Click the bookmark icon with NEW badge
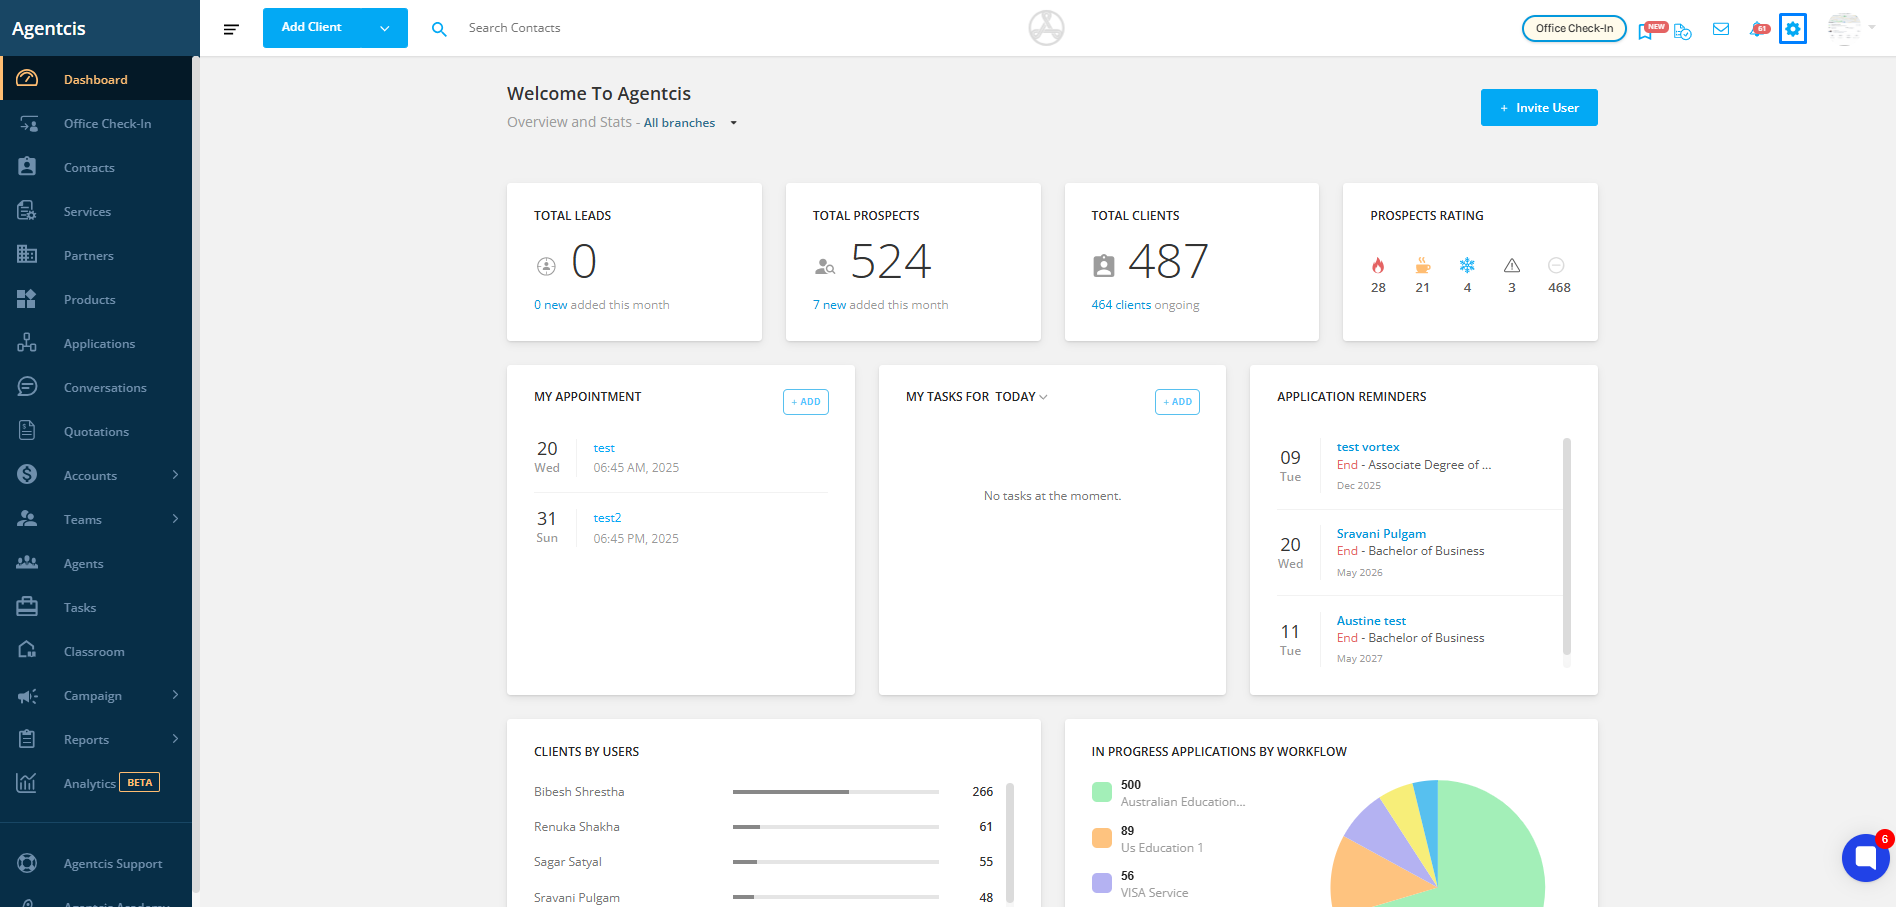 pyautogui.click(x=1651, y=30)
